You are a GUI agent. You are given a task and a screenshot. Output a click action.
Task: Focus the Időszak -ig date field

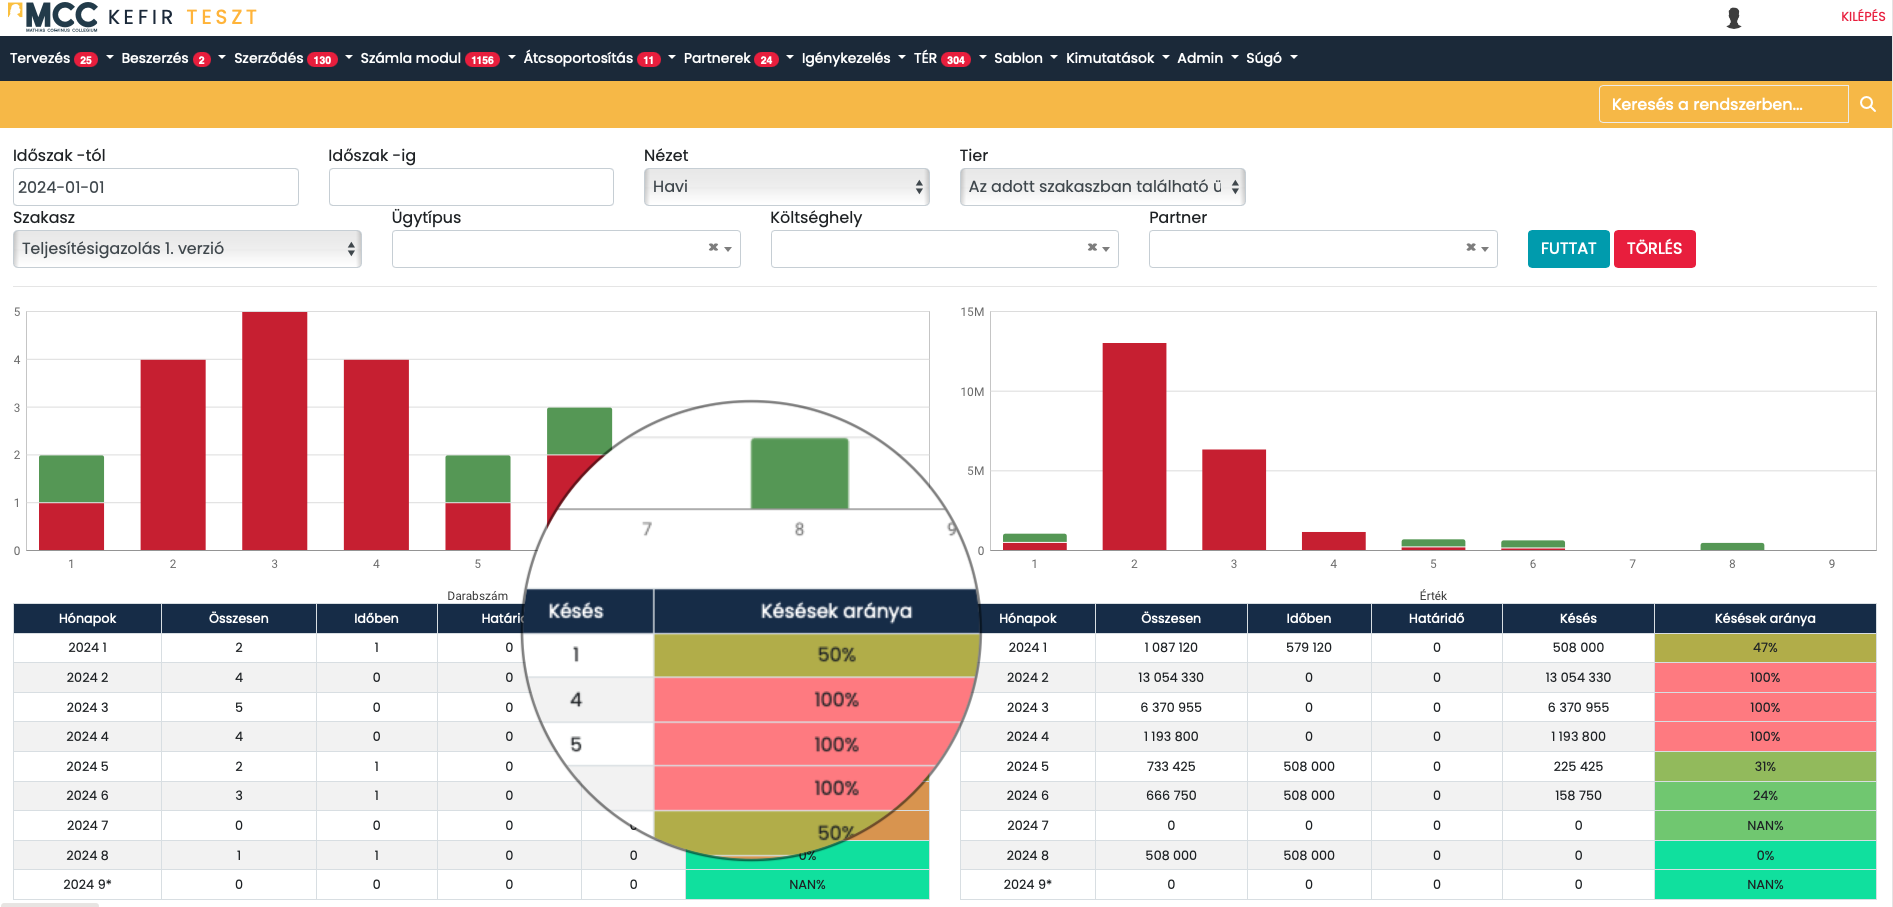click(x=471, y=187)
